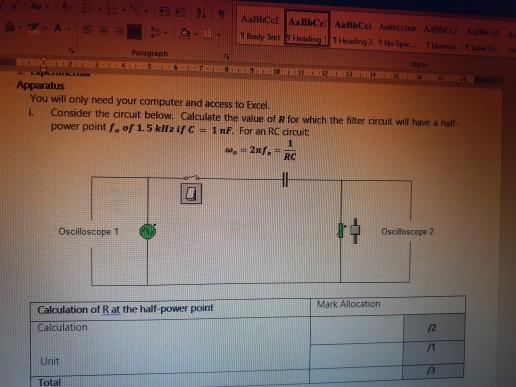Image resolution: width=516 pixels, height=387 pixels.
Task: Click the /2 mark cell
Action: coord(433,328)
